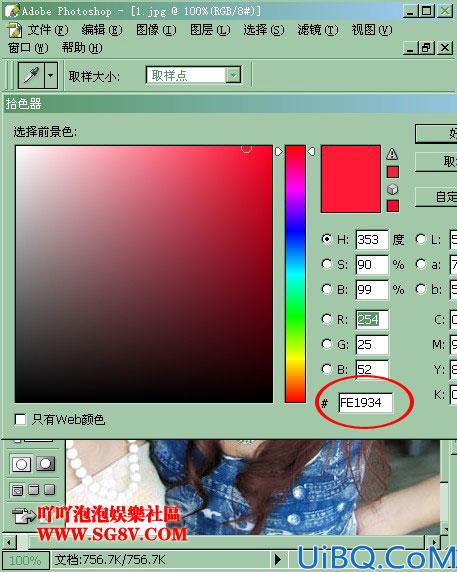The image size is (457, 572).
Task: Open the 文件(F) menu
Action: point(48,30)
